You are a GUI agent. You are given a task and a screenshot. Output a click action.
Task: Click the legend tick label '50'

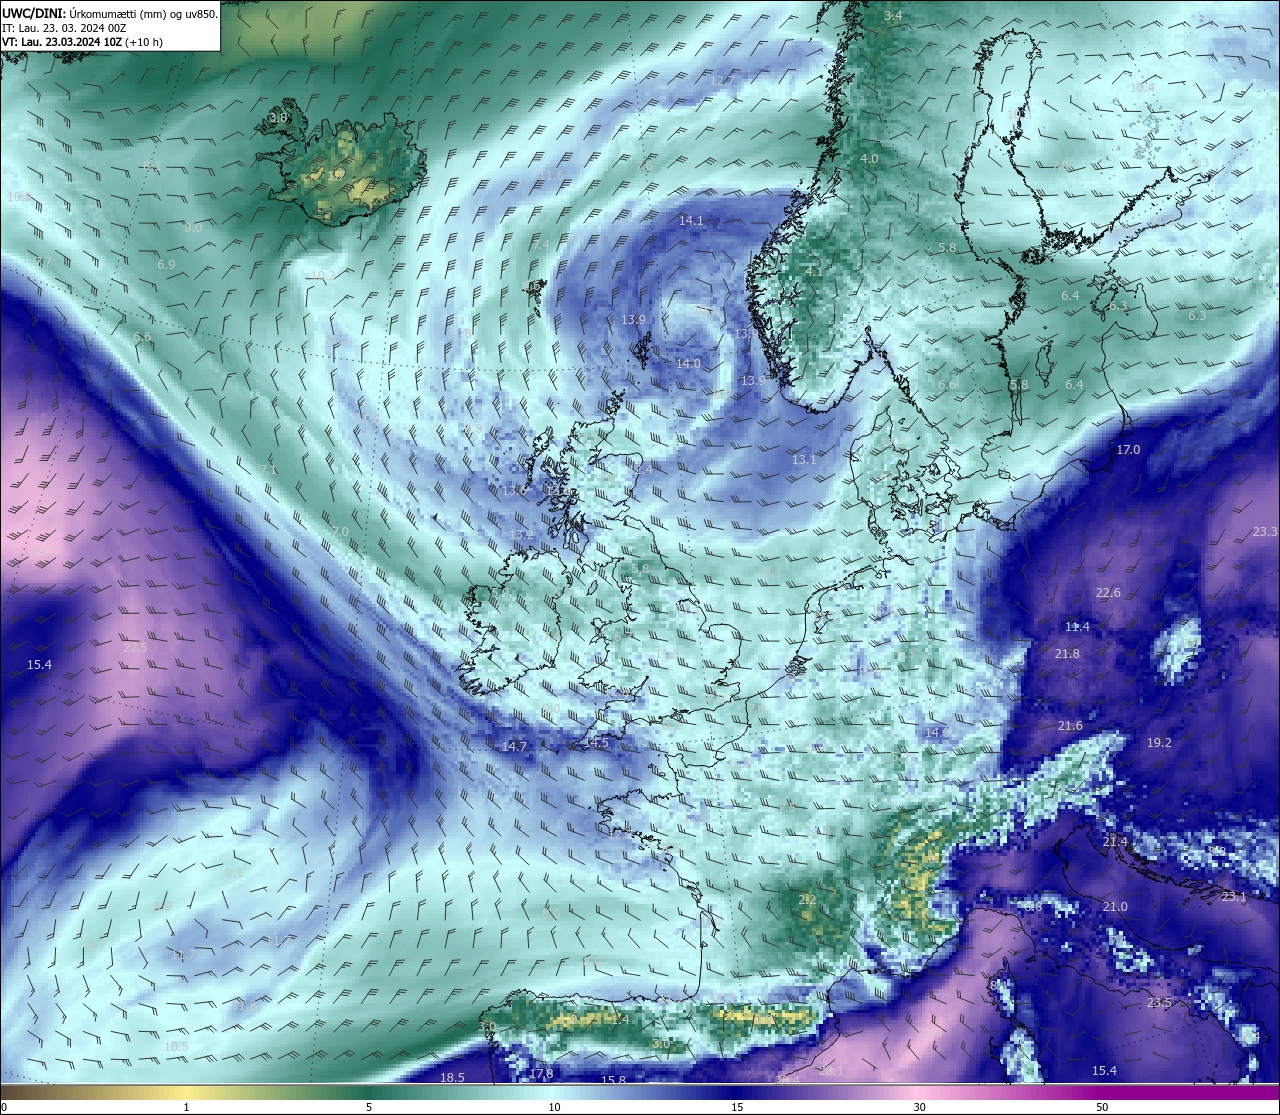(x=1102, y=1107)
